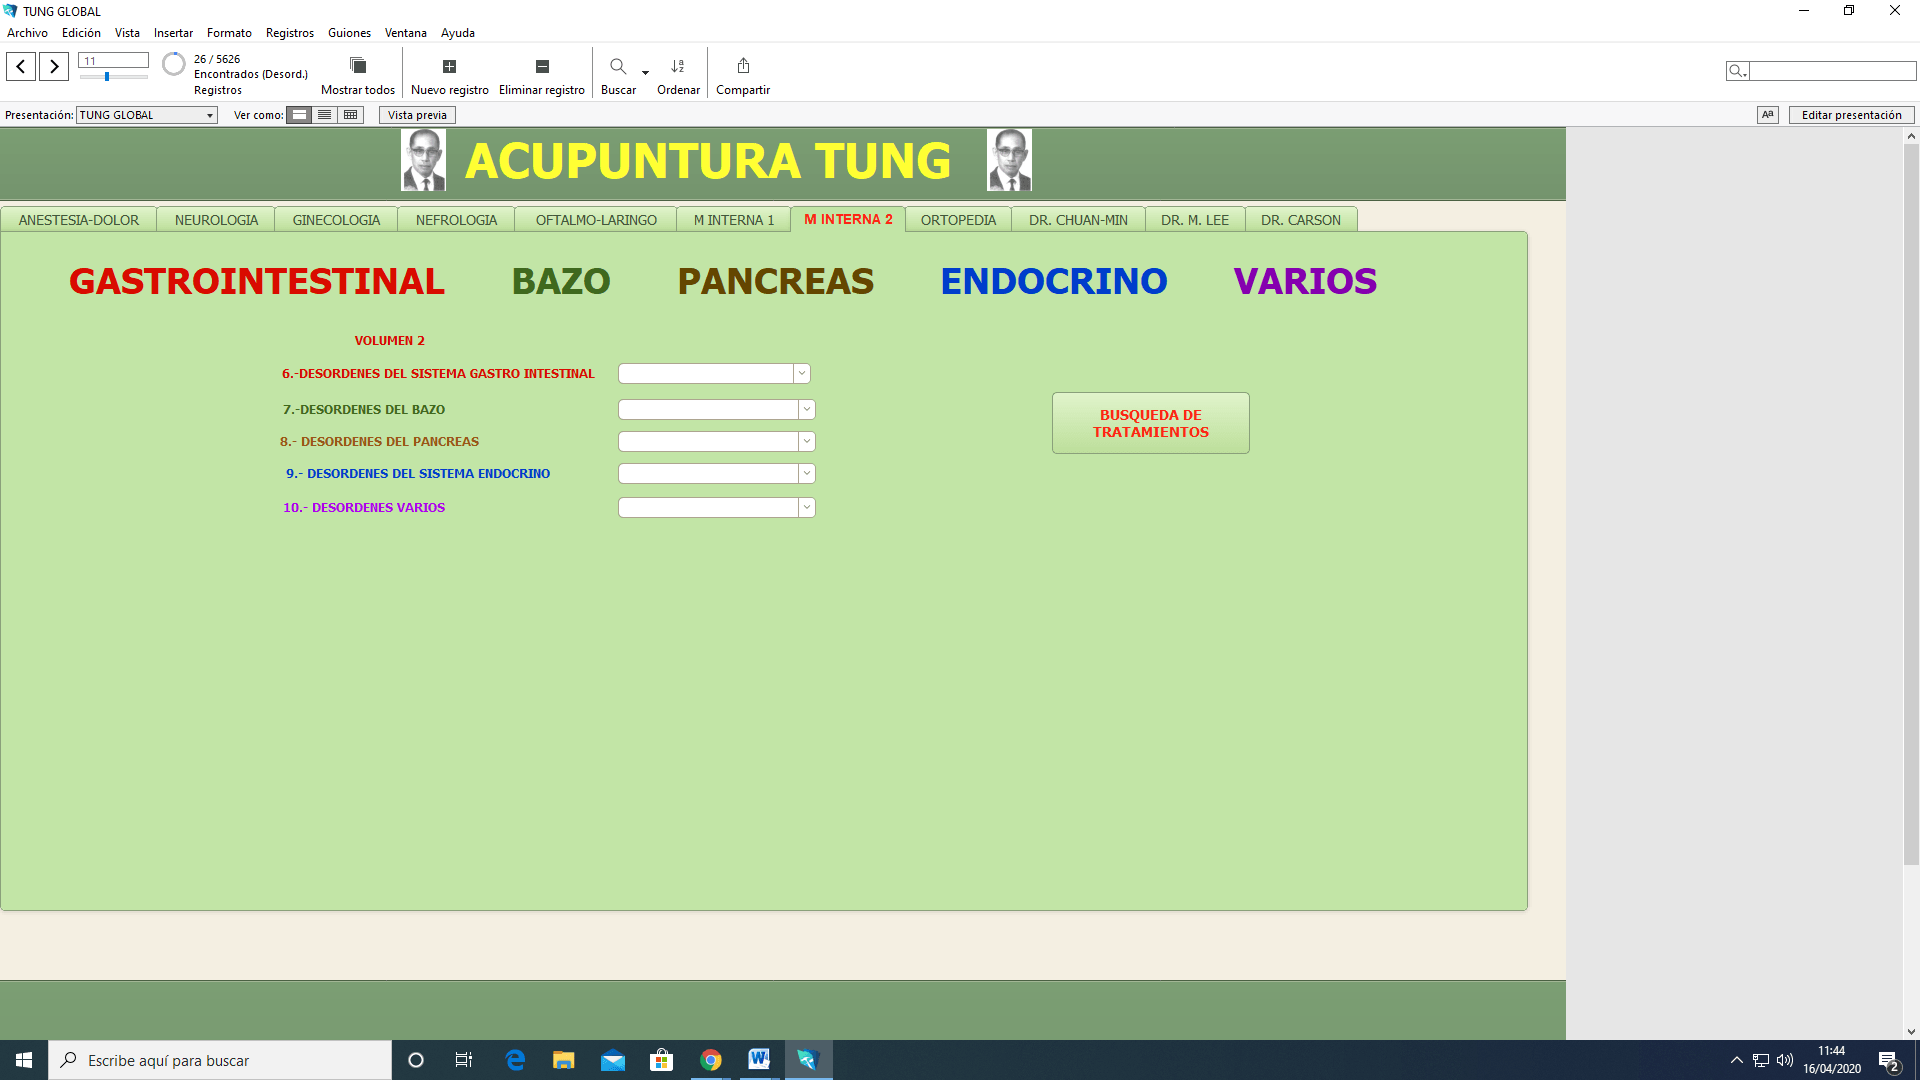The image size is (1920, 1080).
Task: Click the Editar presentación button
Action: (x=1851, y=115)
